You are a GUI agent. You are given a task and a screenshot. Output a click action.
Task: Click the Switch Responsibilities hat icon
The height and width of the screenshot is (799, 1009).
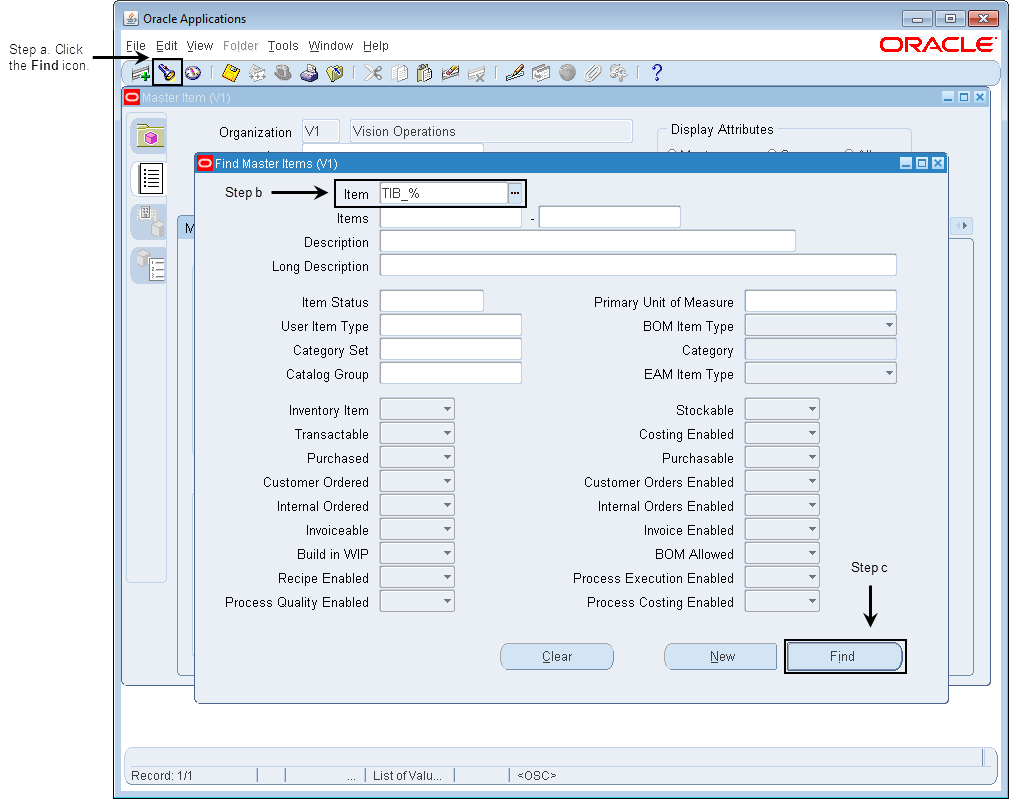click(x=283, y=73)
